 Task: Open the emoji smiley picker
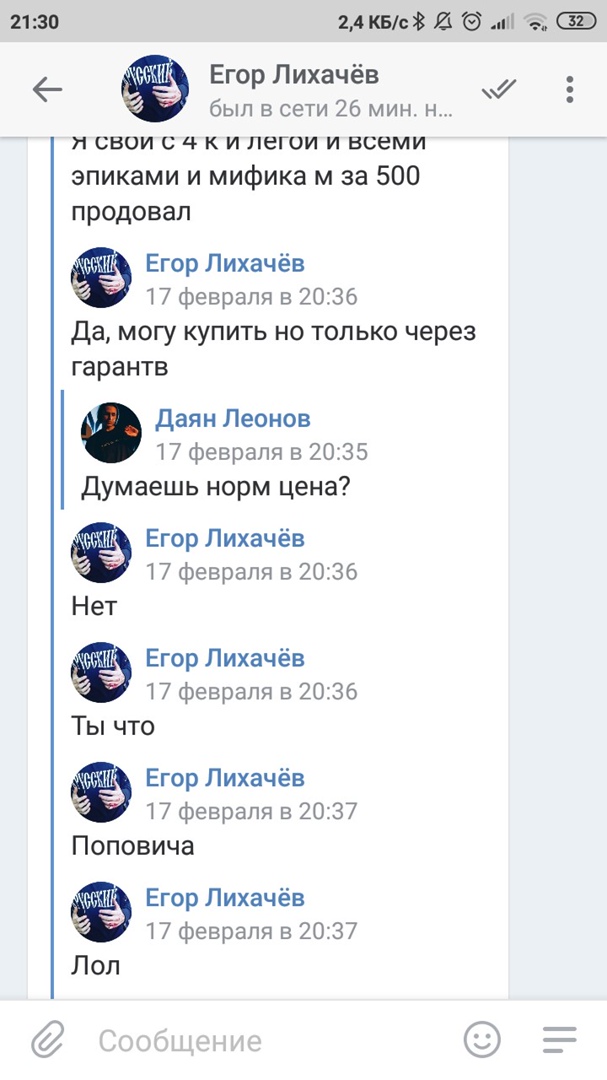click(x=483, y=1040)
